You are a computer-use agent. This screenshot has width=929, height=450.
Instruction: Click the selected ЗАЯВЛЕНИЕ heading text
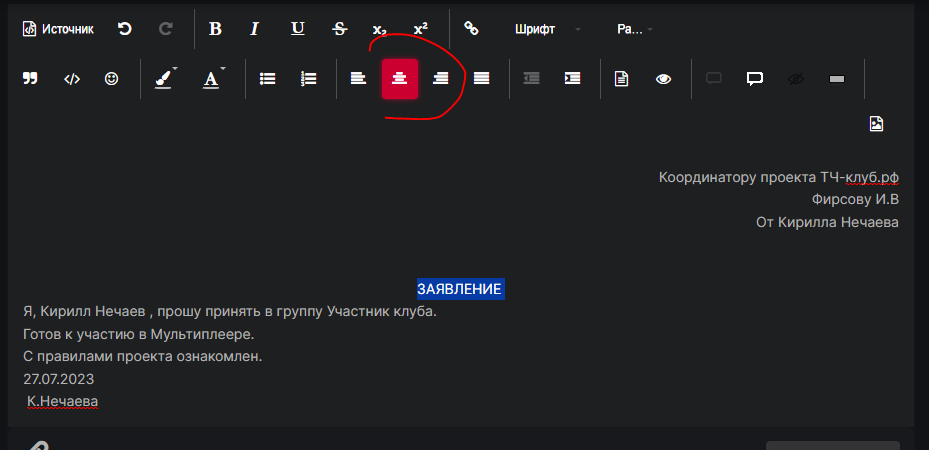pos(459,289)
